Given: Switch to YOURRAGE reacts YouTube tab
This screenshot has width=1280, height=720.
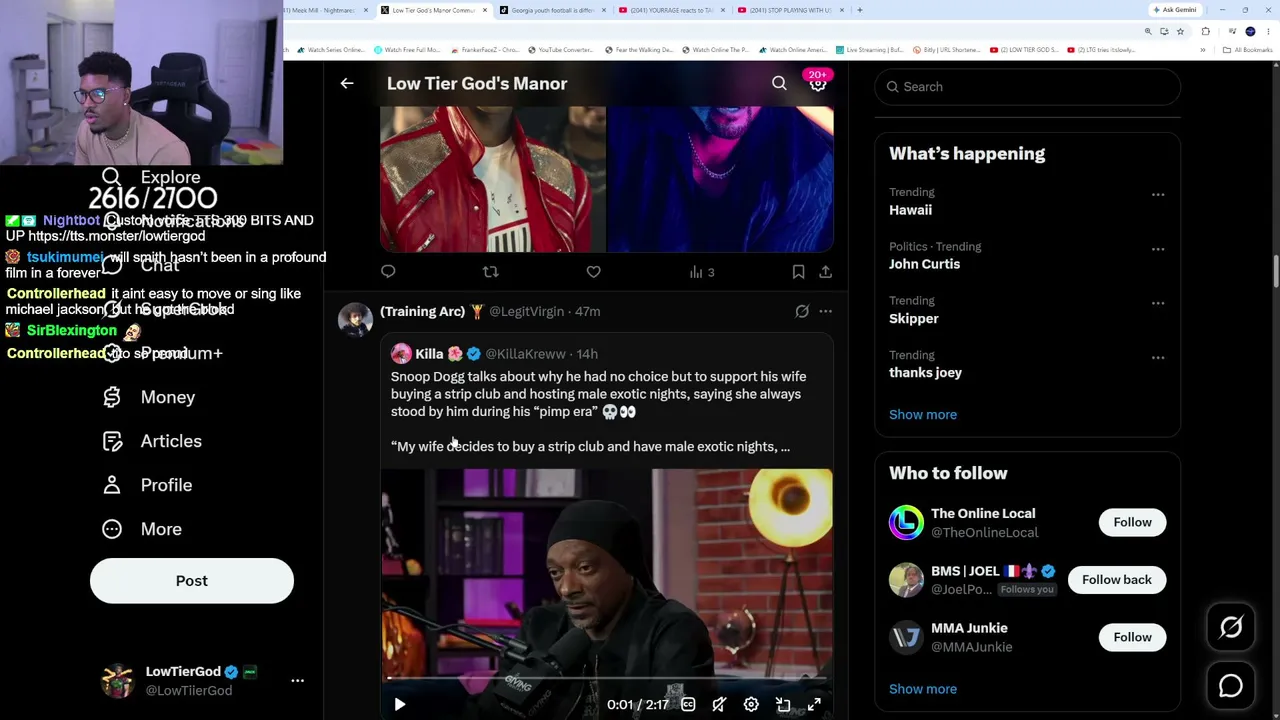Looking at the screenshot, I should point(670,10).
